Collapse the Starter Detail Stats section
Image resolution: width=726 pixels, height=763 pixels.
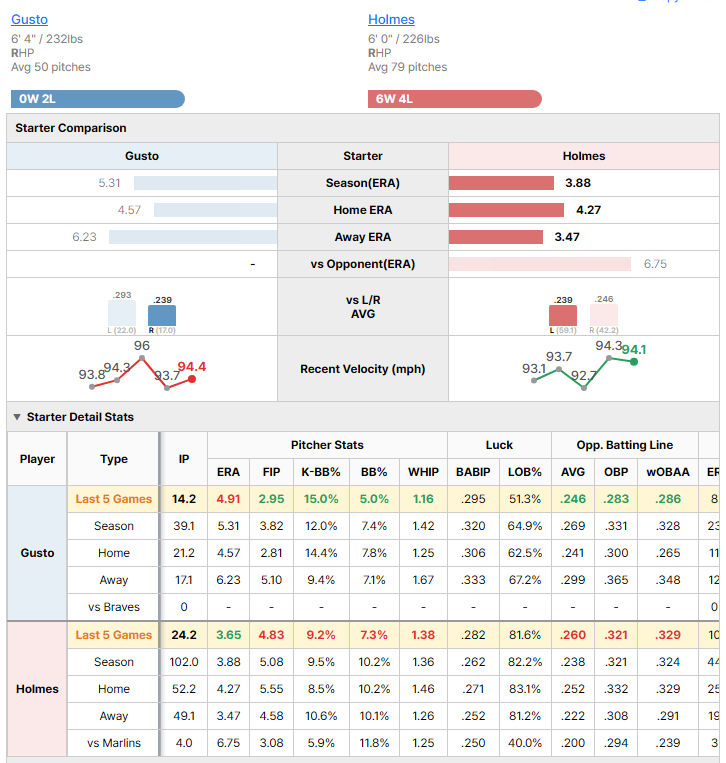click(17, 417)
